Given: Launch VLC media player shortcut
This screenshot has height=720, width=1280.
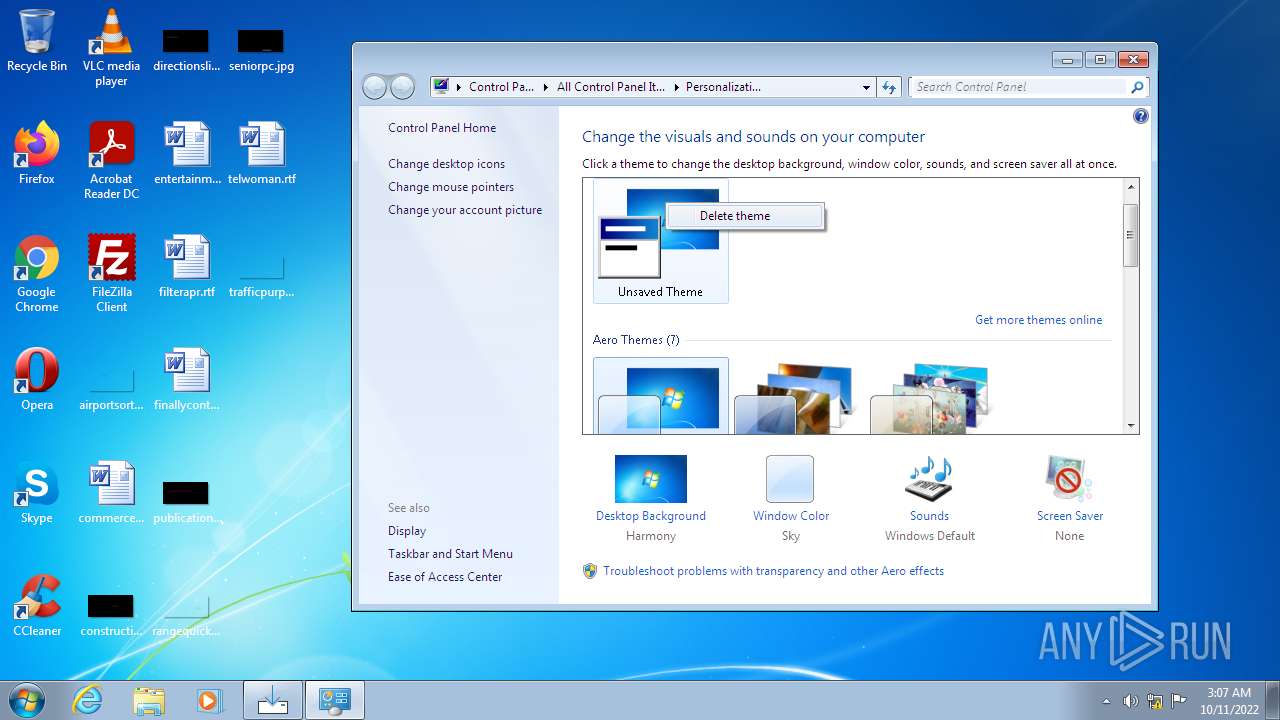Looking at the screenshot, I should (x=111, y=47).
